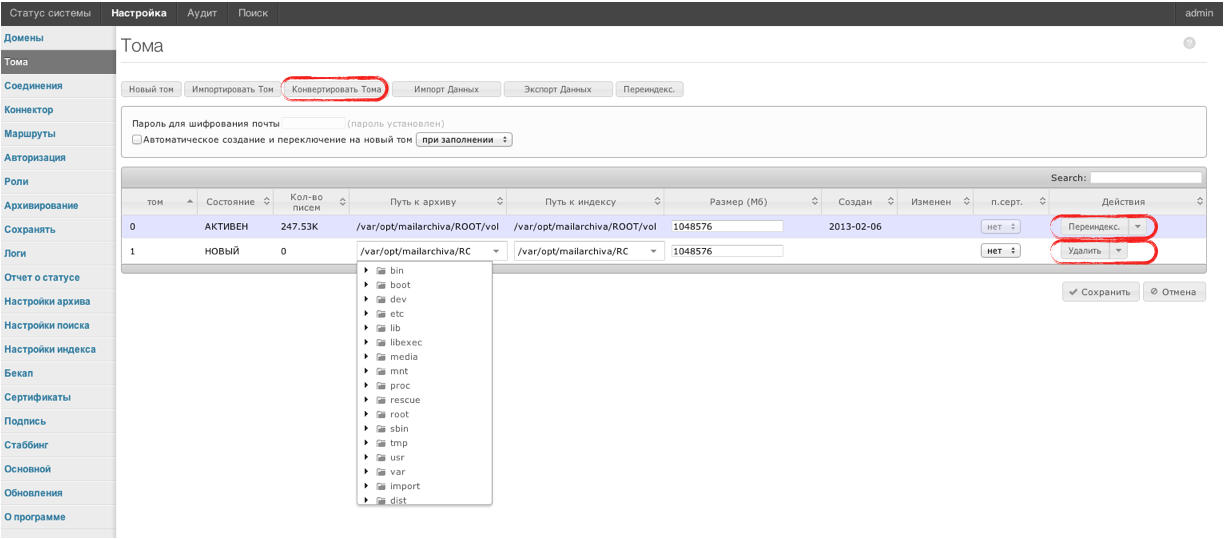Click the mnt folder icon
Screen dimensions: 1226x539
point(381,371)
